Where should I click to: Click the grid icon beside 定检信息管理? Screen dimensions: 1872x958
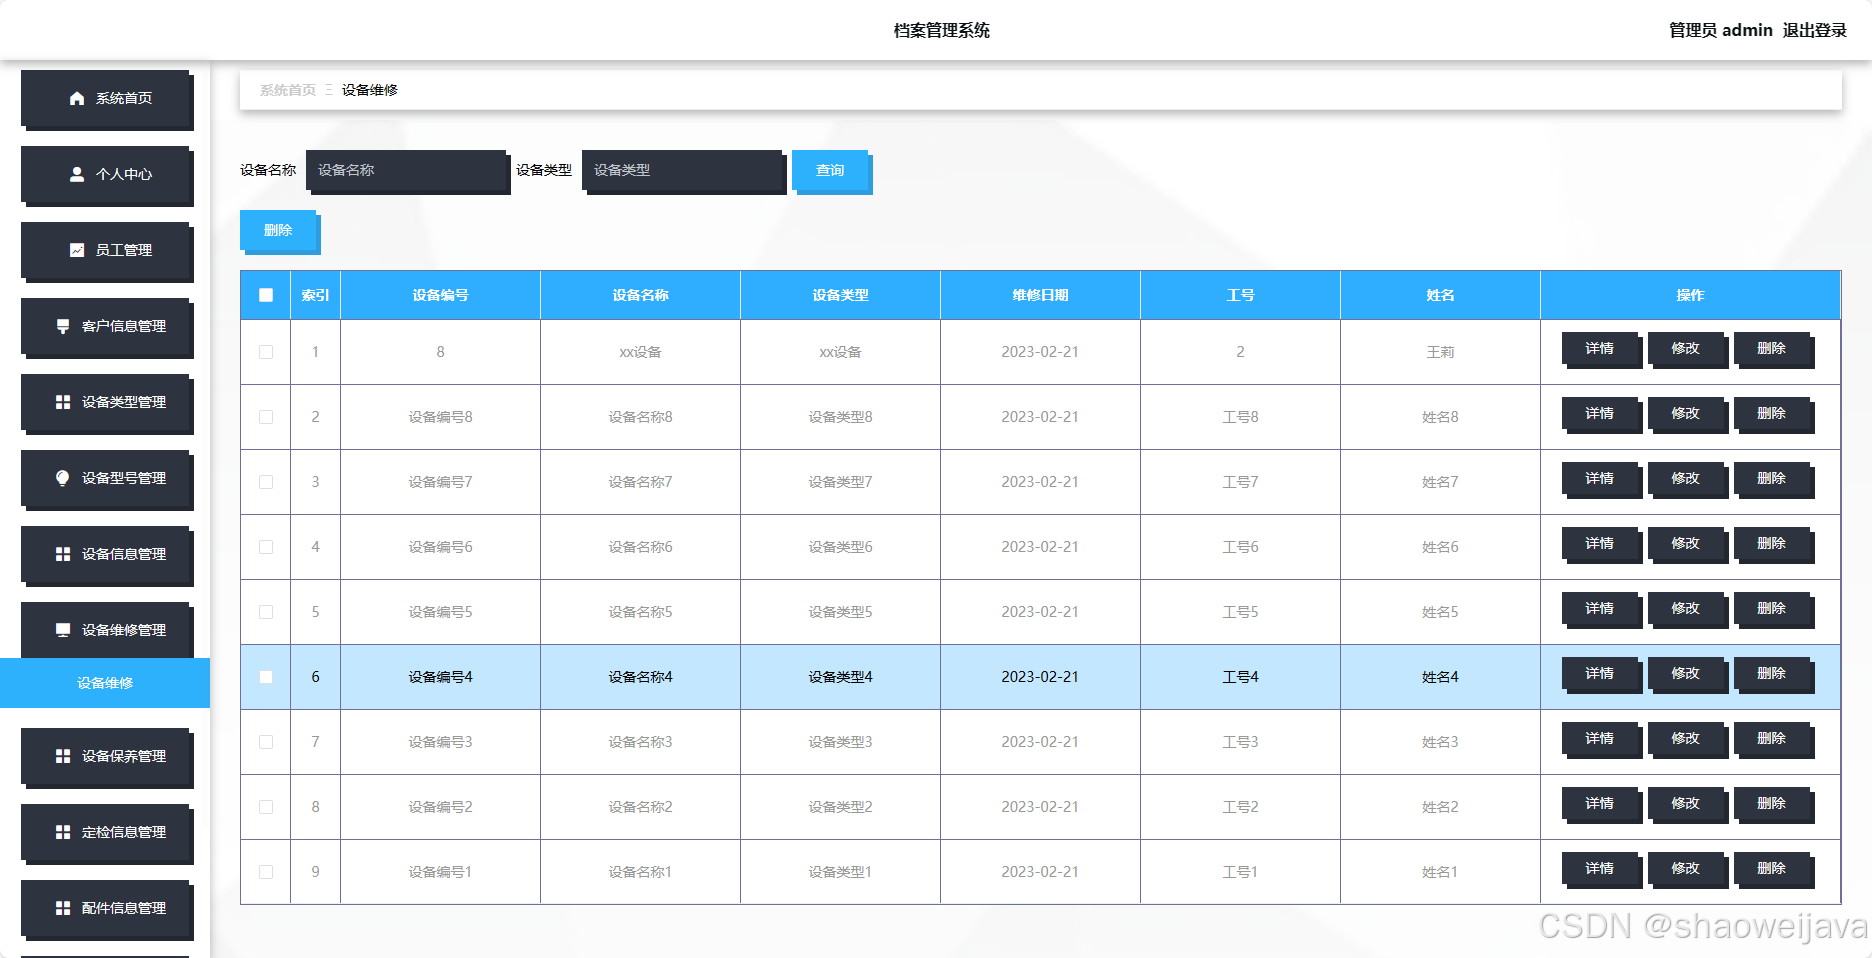[63, 832]
